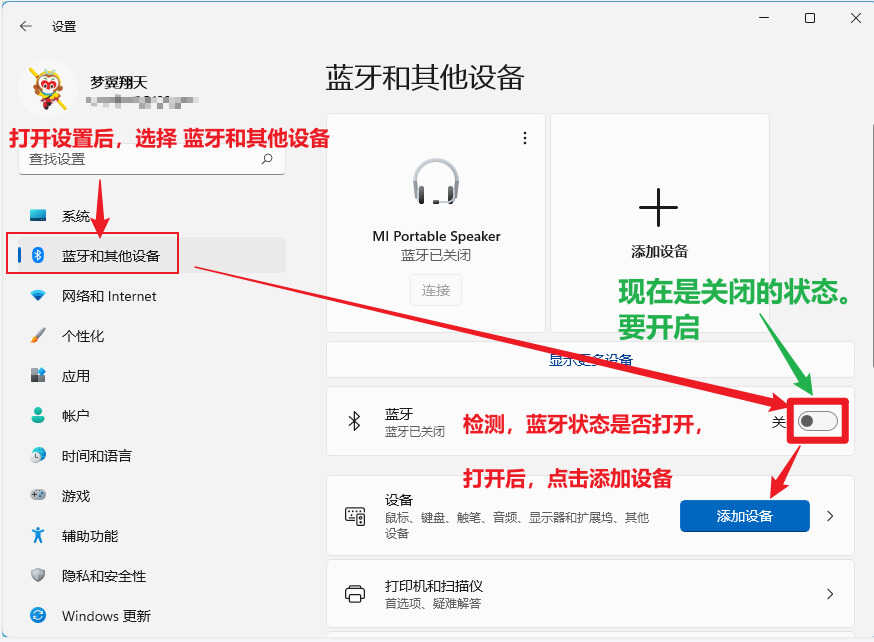
Task: Click the magnifier search icon
Action: coord(267,159)
